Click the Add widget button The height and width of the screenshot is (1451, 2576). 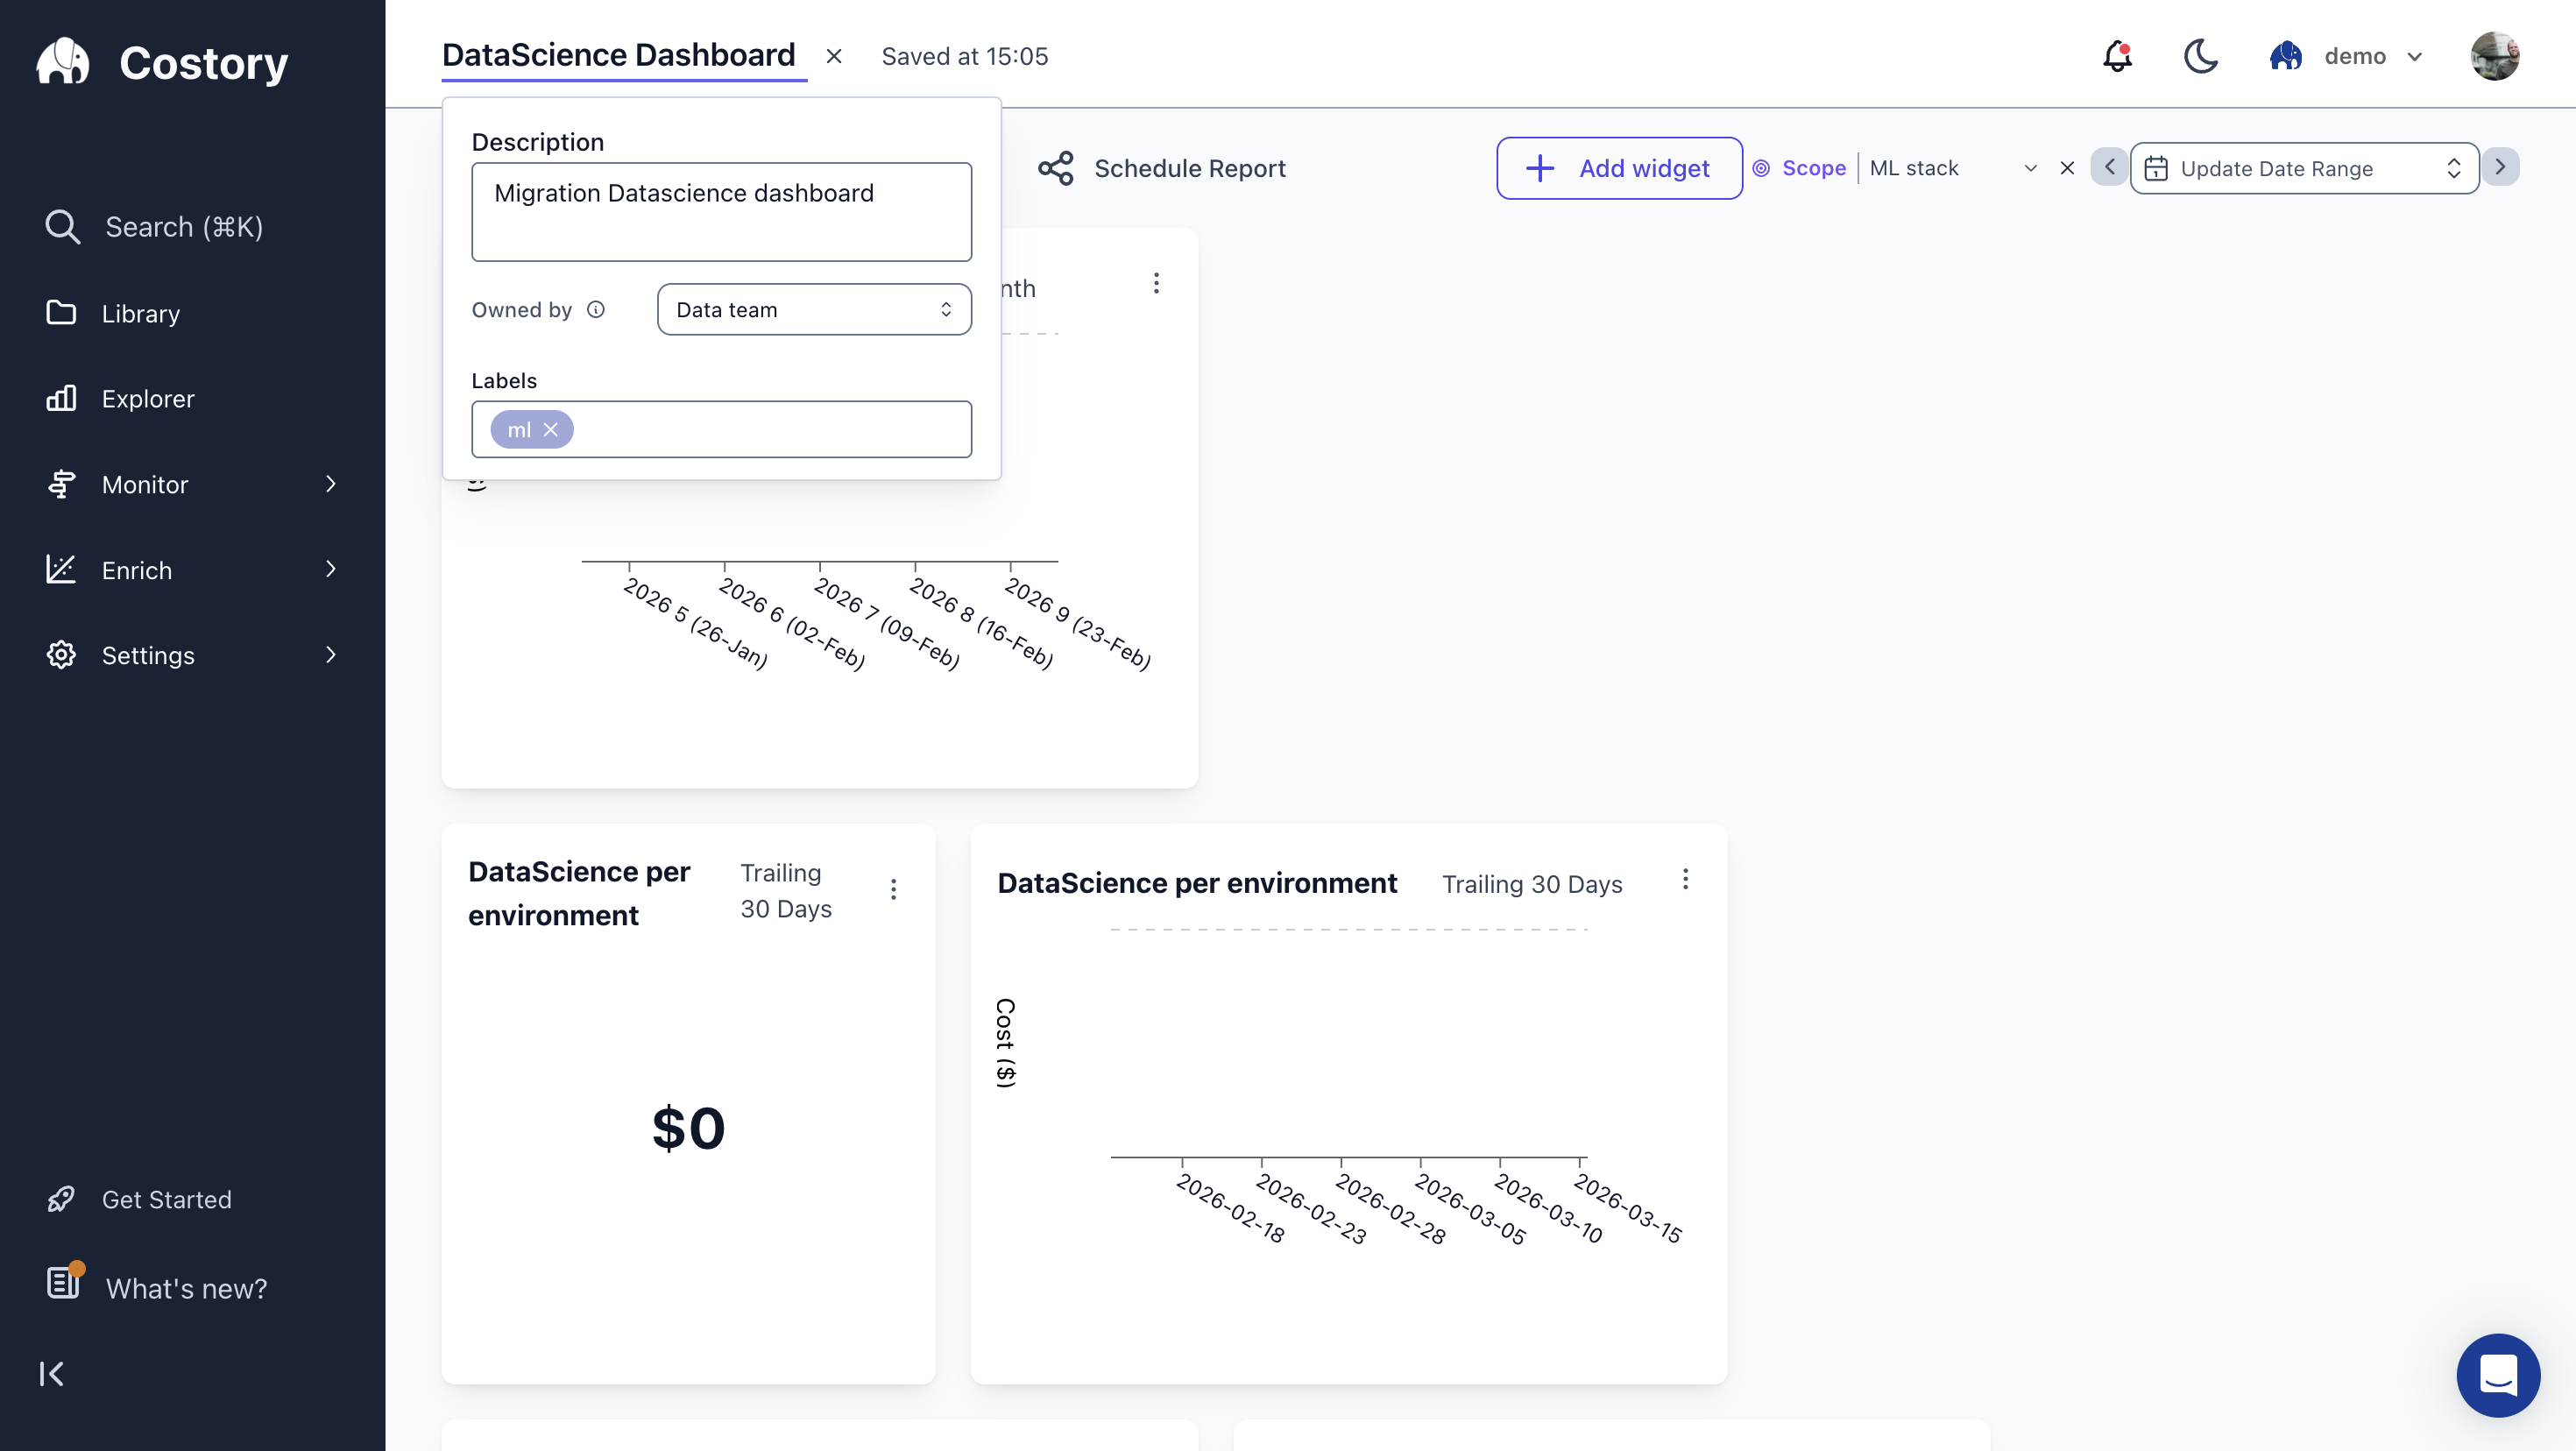(1618, 168)
